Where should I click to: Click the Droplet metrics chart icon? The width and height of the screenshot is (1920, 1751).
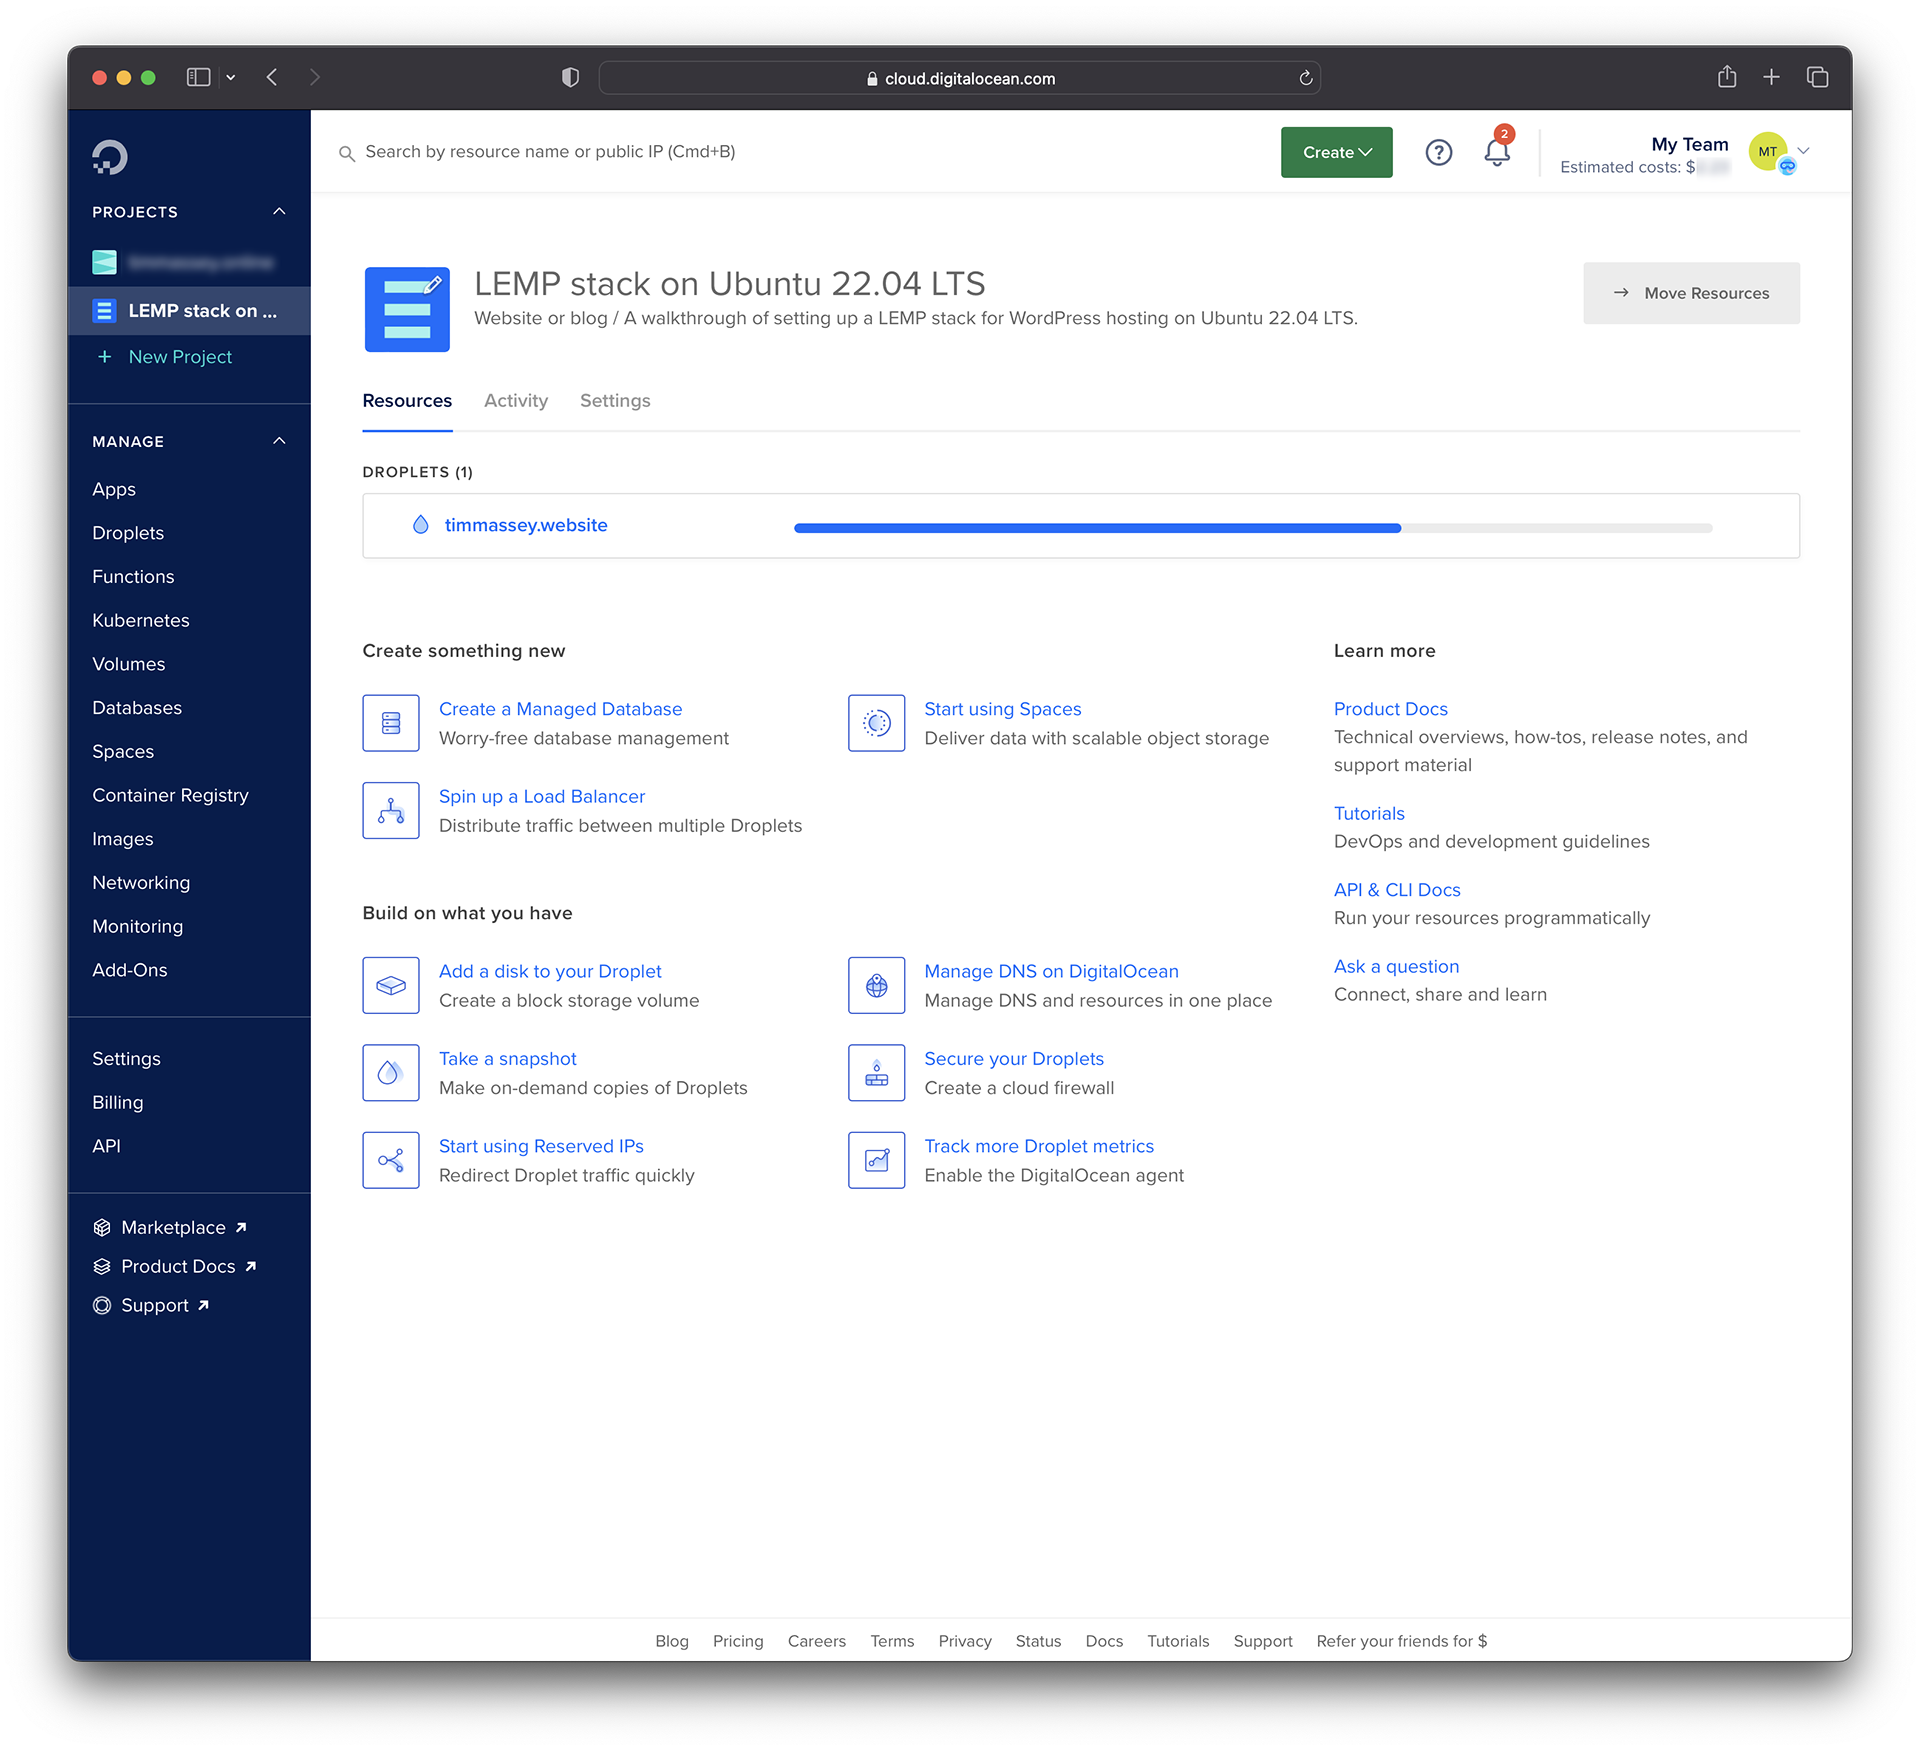pos(877,1160)
